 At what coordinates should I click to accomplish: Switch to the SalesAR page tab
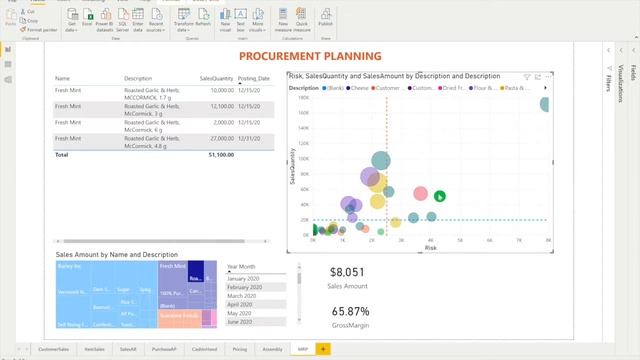(x=128, y=349)
